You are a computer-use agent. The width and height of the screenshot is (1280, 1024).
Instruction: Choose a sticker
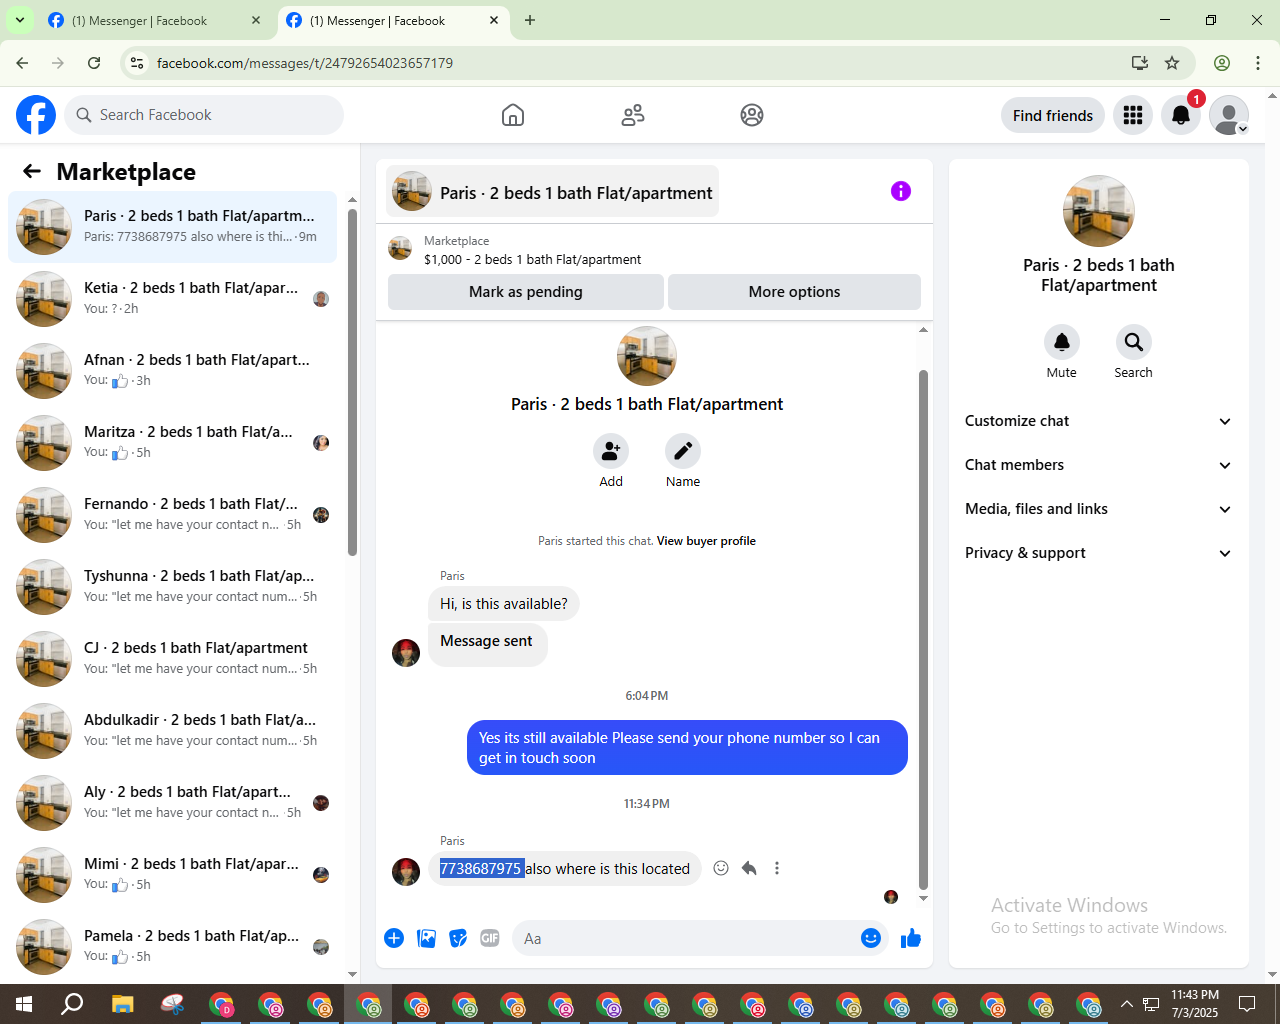458,938
